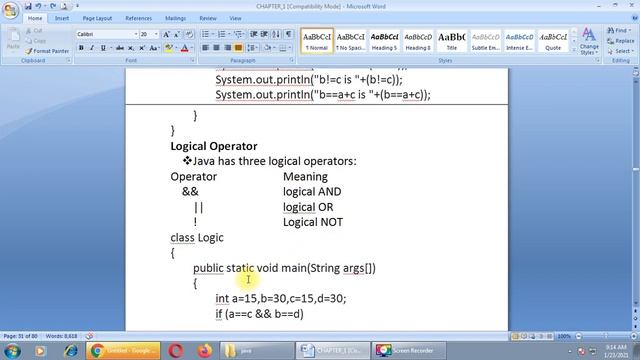
Task: Toggle italic formatting
Action: click(92, 48)
